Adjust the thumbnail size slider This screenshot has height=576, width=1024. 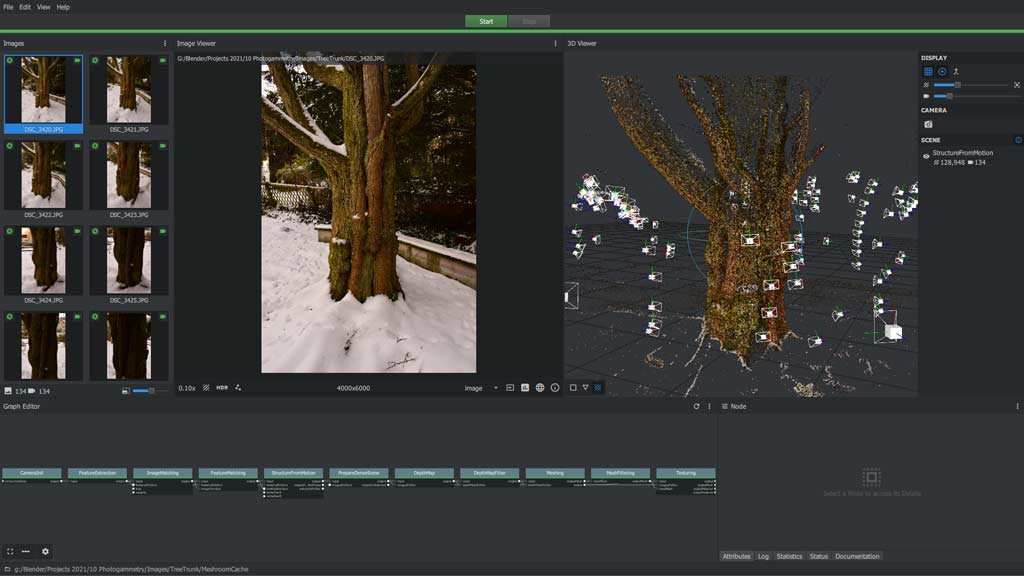(x=150, y=391)
